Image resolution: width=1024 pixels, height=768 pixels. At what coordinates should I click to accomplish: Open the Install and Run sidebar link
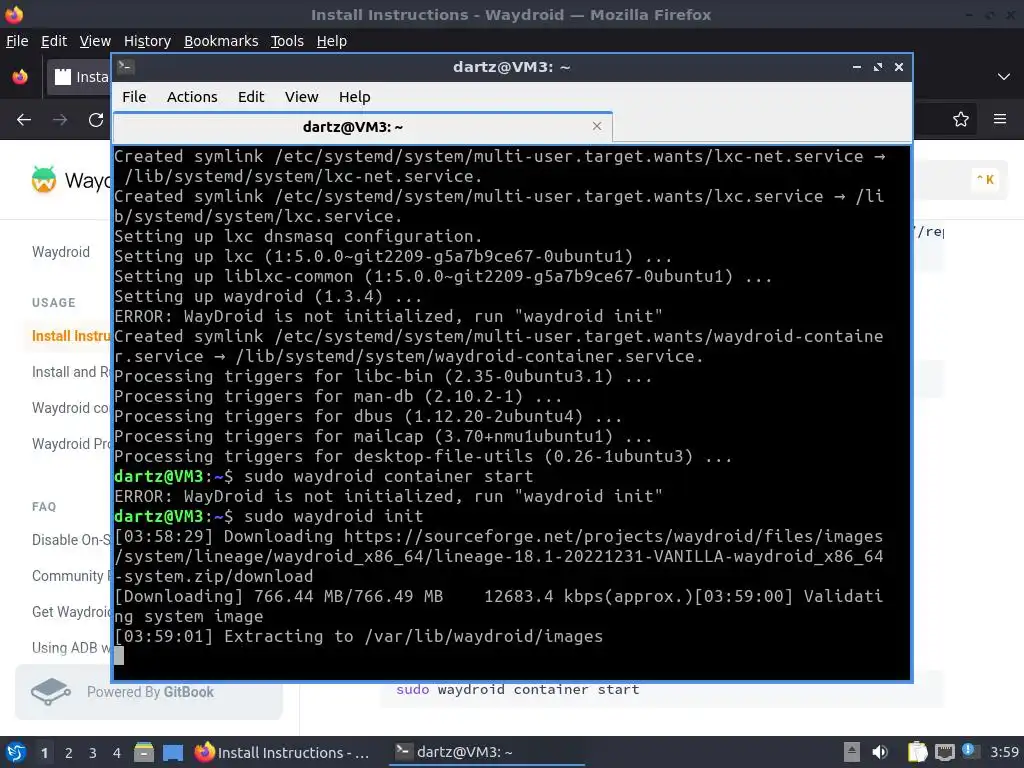(71, 372)
